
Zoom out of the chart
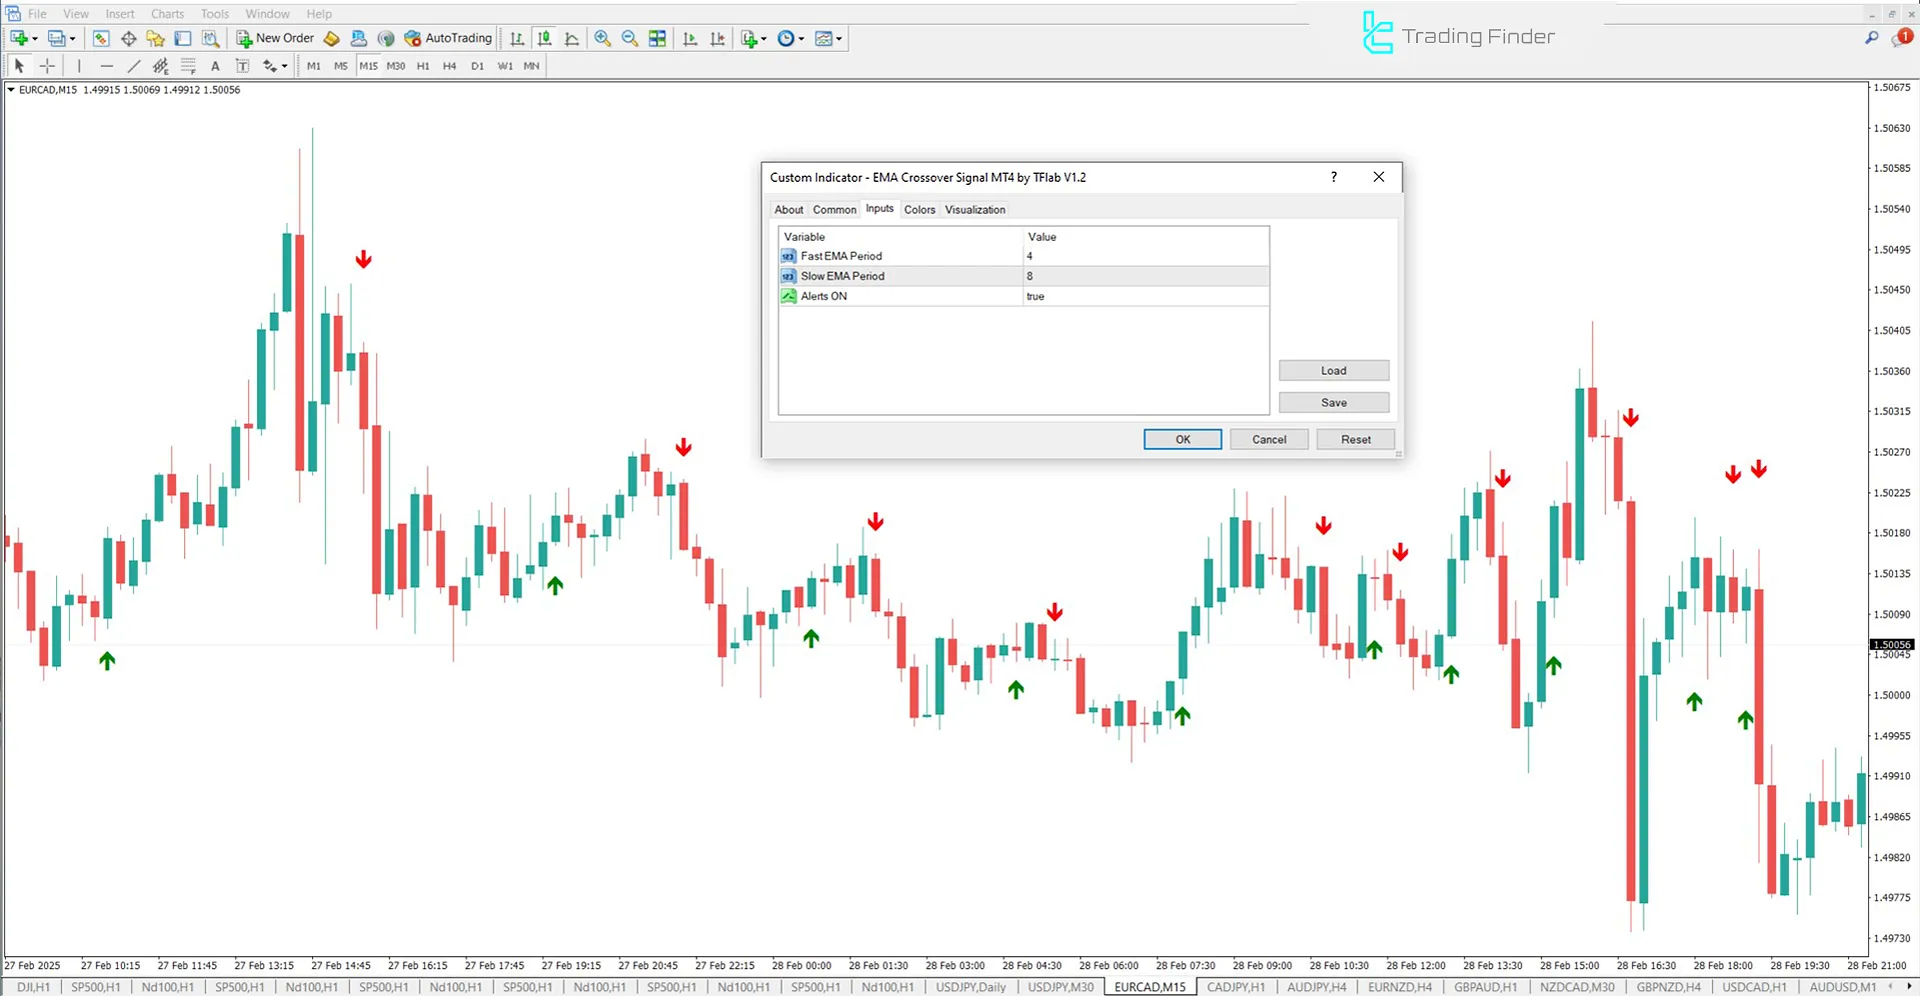(x=630, y=38)
